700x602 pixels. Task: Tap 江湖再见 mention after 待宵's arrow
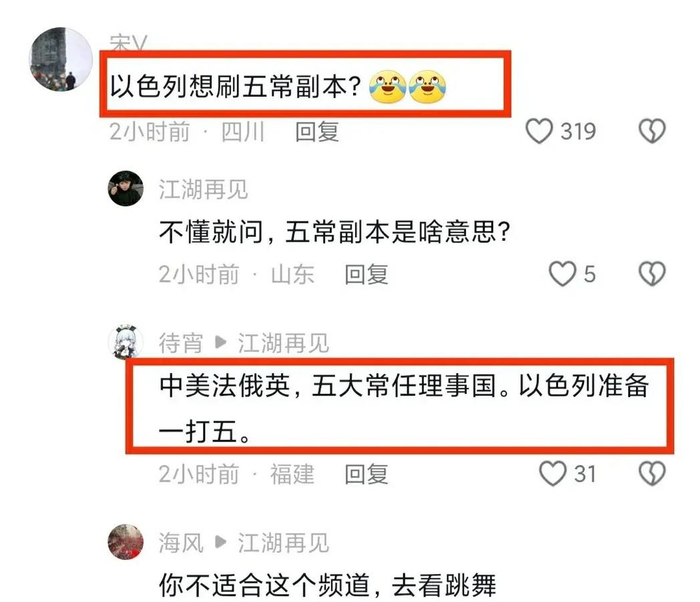click(x=283, y=343)
